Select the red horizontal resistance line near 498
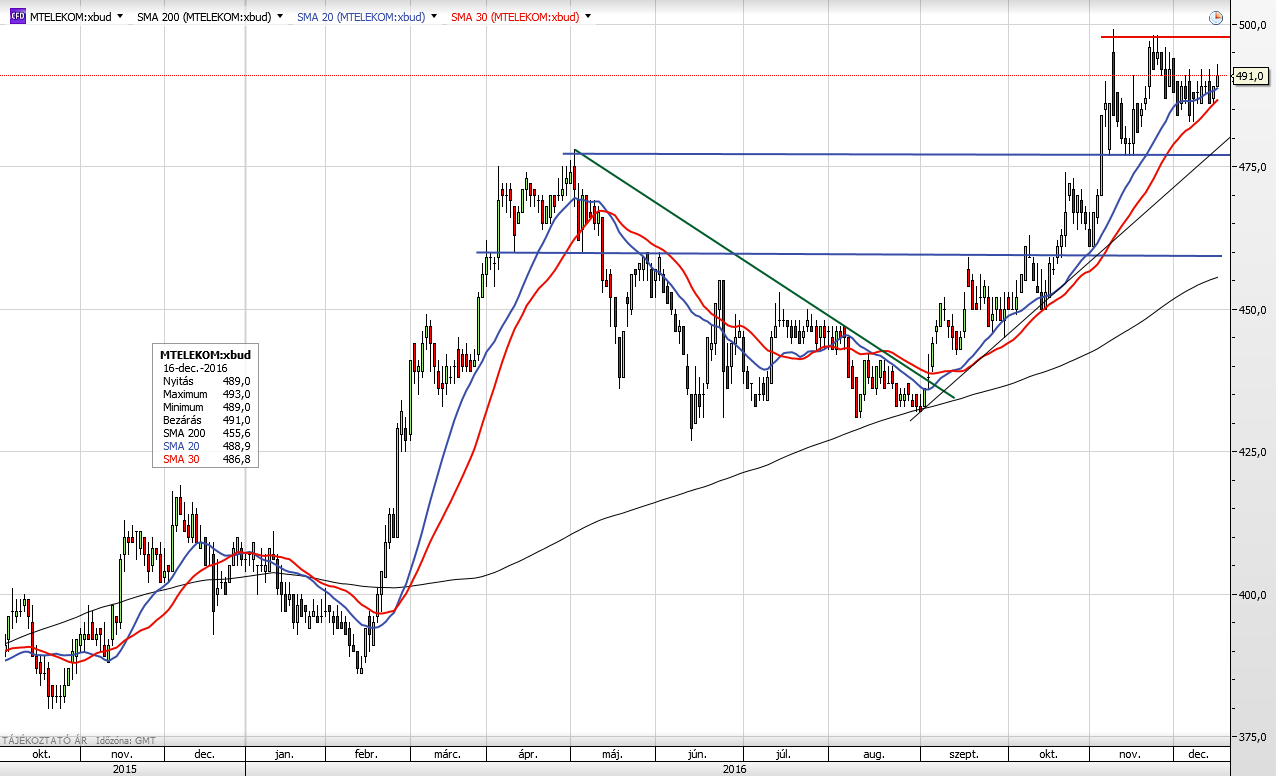Viewport: 1276px width, 776px height. click(x=1165, y=37)
